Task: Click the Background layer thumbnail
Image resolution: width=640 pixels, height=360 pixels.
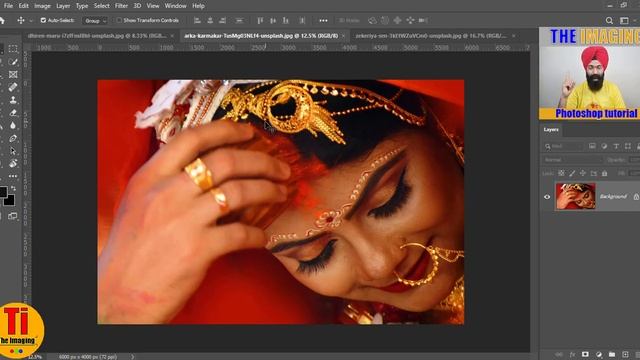Action: [x=576, y=196]
